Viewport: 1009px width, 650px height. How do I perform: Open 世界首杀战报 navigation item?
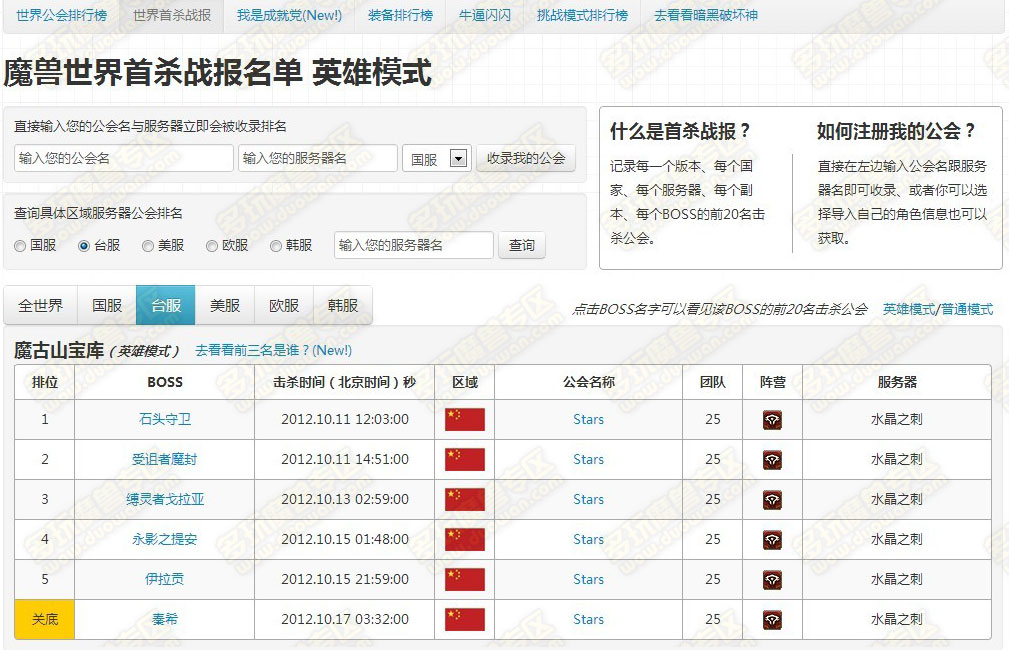click(x=172, y=15)
